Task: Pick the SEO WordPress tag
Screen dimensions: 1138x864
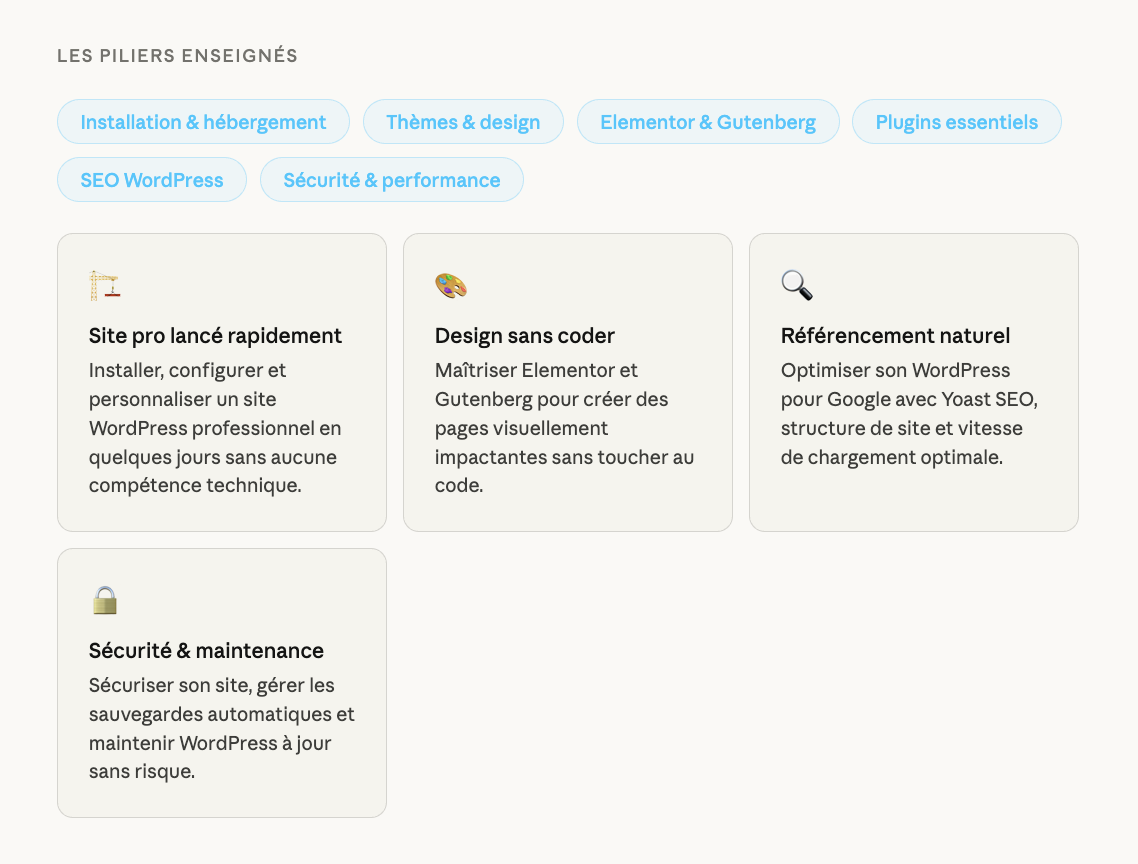Action: click(x=152, y=180)
